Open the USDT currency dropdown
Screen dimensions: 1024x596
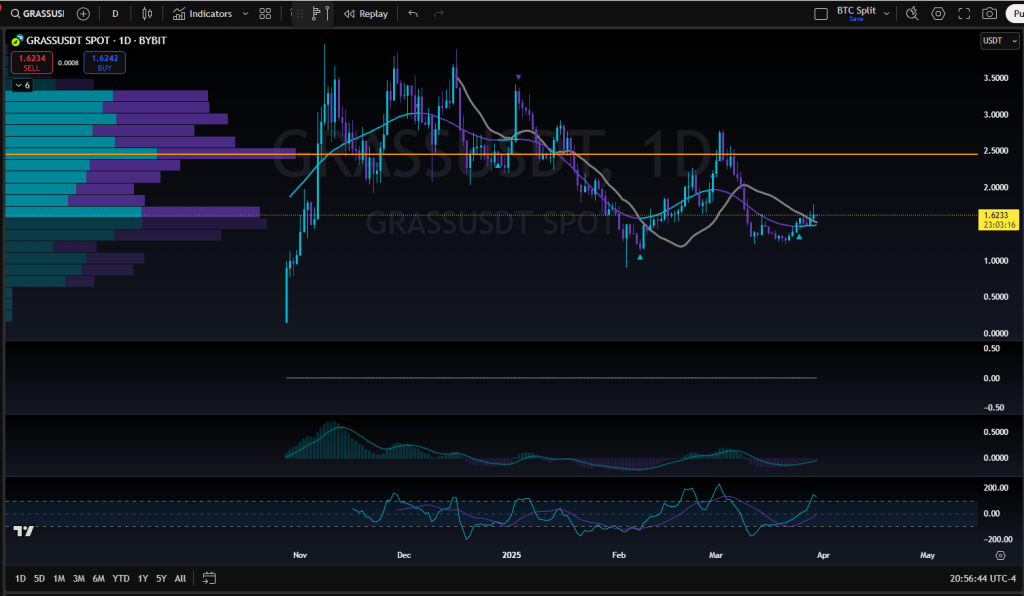(x=1000, y=40)
